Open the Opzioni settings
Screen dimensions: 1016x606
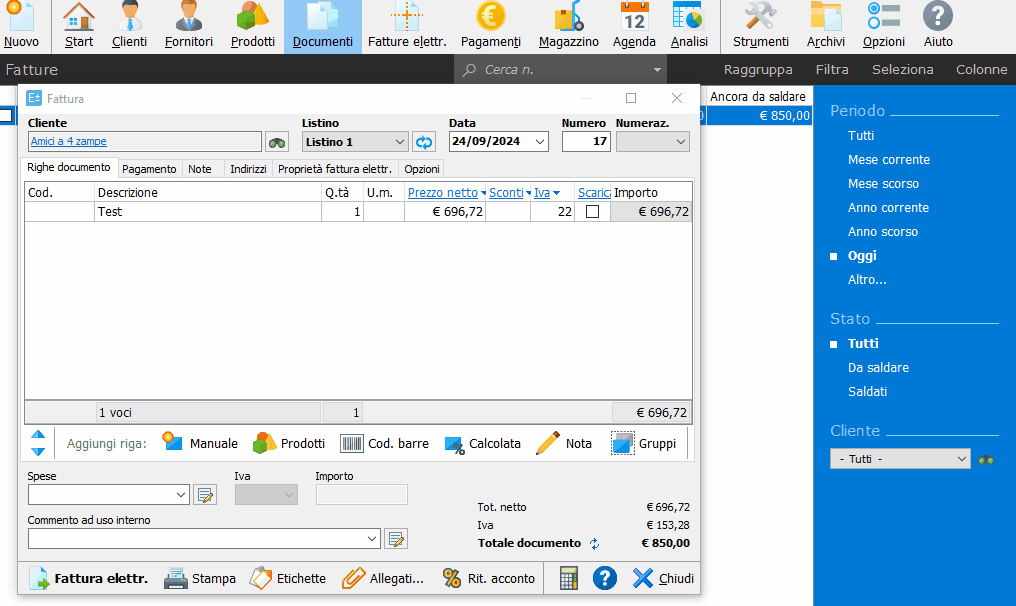(883, 26)
